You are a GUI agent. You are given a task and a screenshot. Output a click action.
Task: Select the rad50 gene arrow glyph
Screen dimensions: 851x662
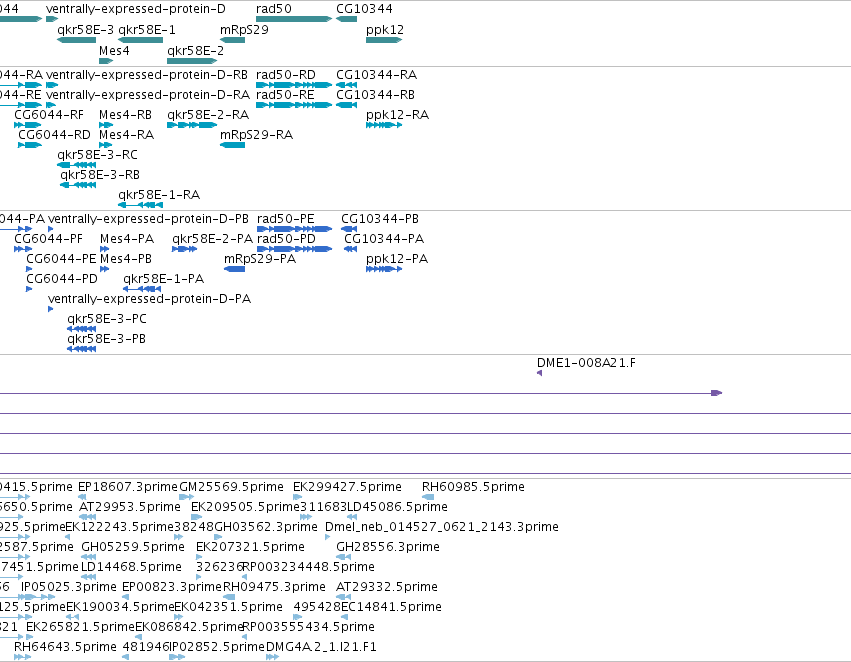(294, 19)
